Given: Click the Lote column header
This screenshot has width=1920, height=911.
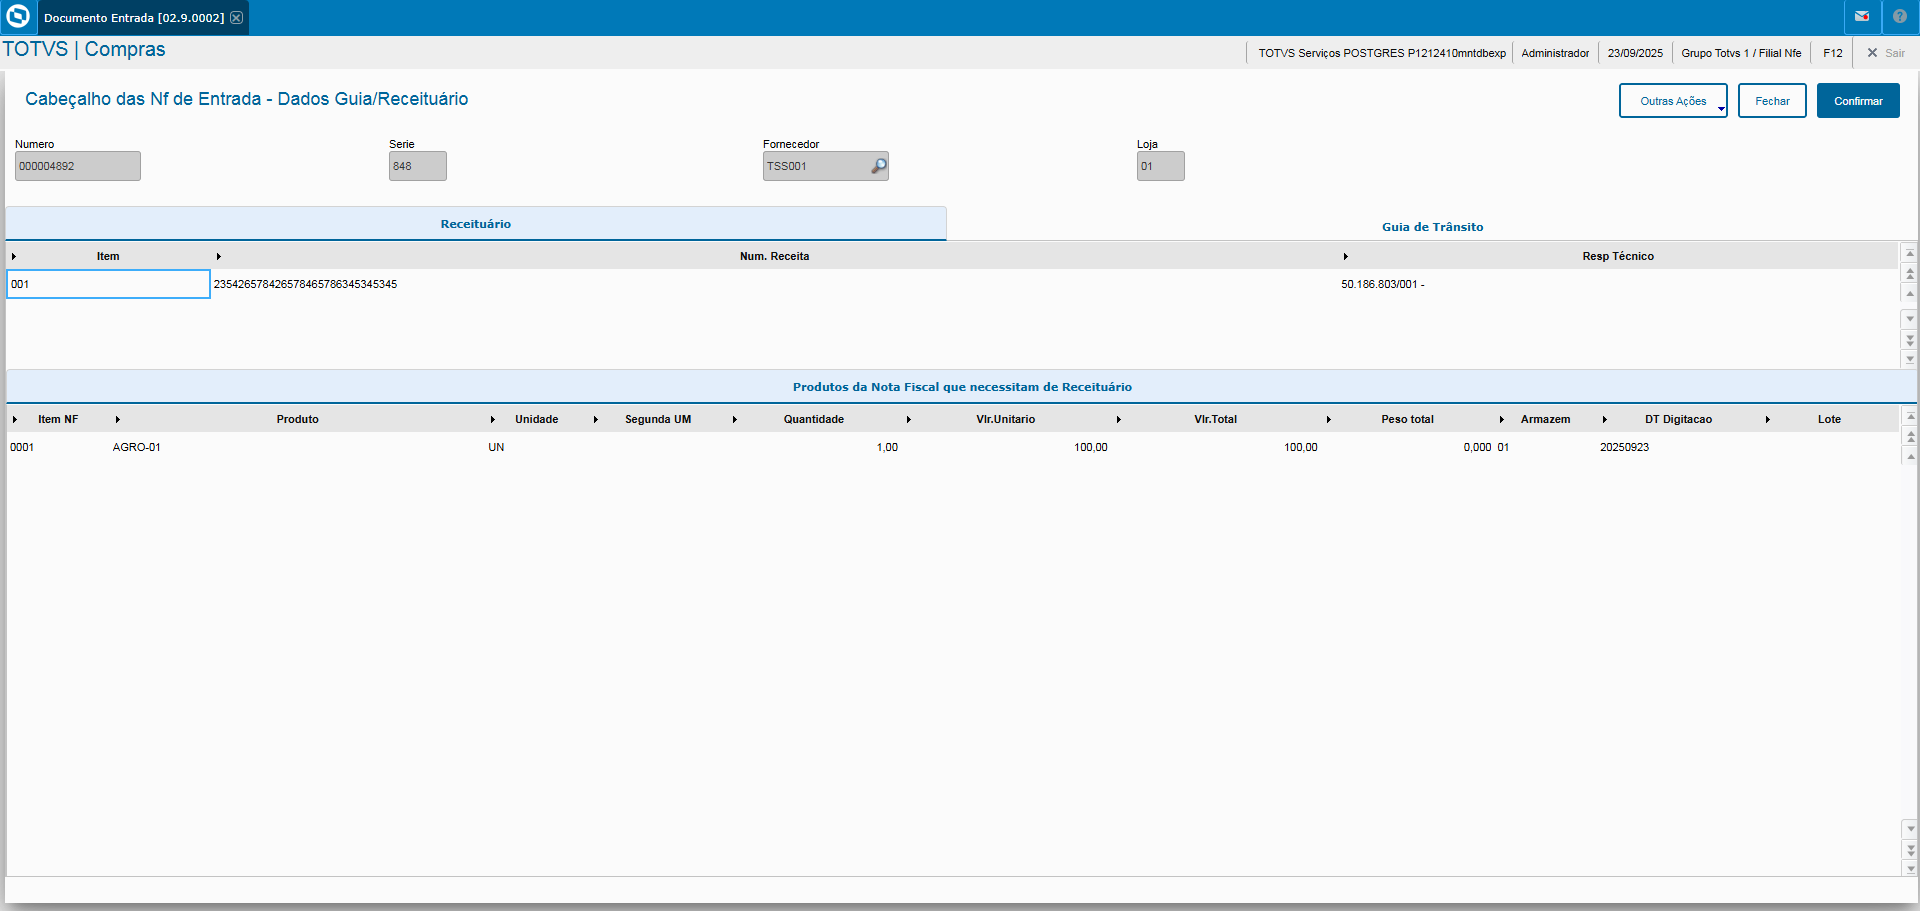Looking at the screenshot, I should (x=1829, y=419).
